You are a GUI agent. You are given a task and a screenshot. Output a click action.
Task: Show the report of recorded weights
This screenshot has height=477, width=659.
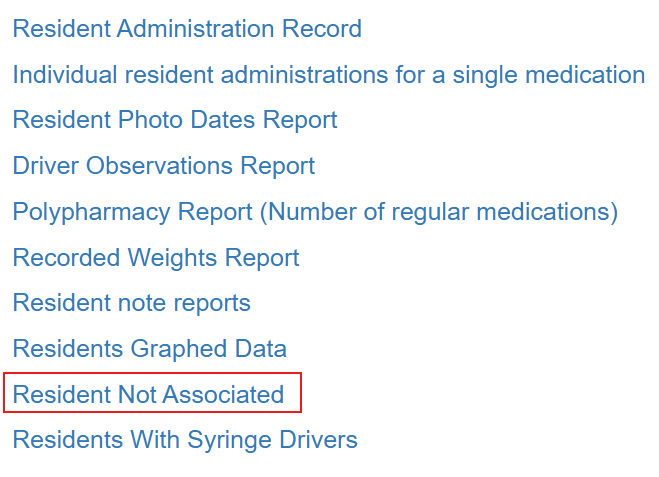(x=156, y=257)
